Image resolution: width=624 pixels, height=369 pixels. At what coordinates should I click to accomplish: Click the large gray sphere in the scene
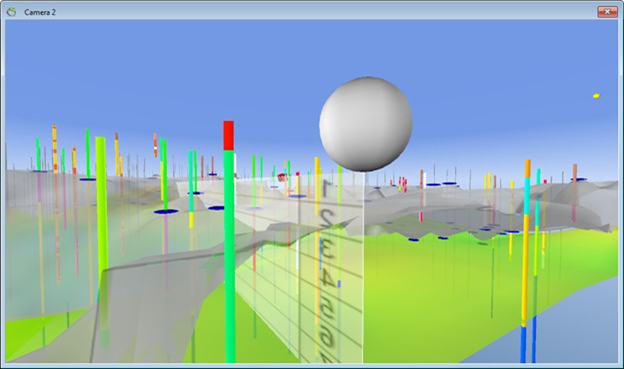(x=365, y=124)
